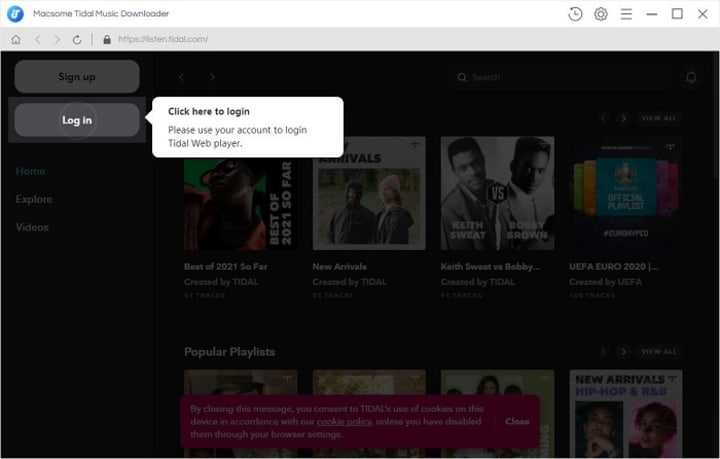Click next arrow of the top carousel
Image resolution: width=720 pixels, height=459 pixels.
[623, 118]
